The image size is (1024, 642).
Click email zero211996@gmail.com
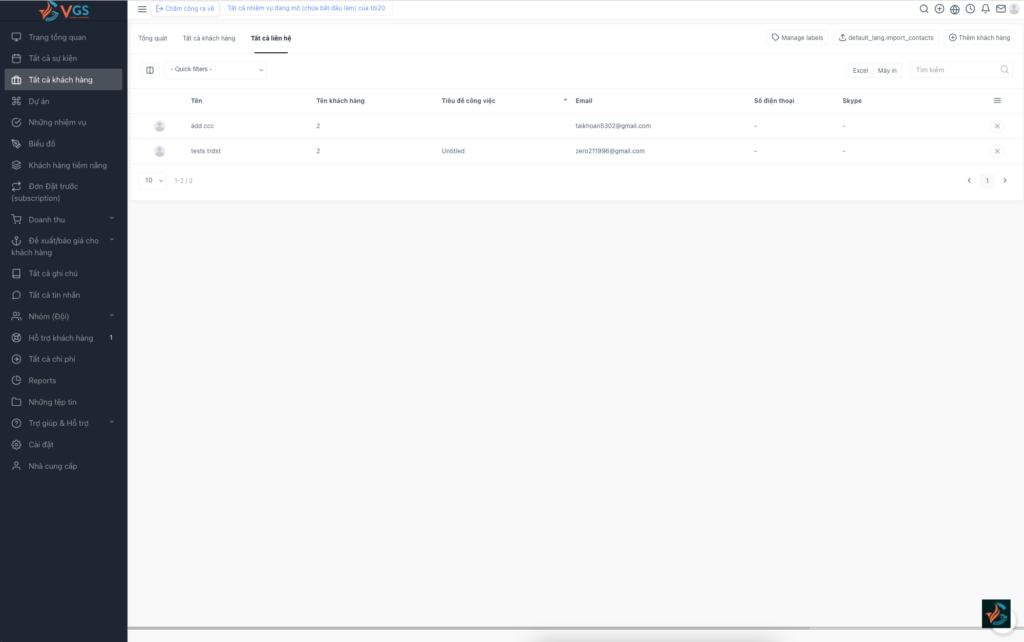pyautogui.click(x=610, y=151)
